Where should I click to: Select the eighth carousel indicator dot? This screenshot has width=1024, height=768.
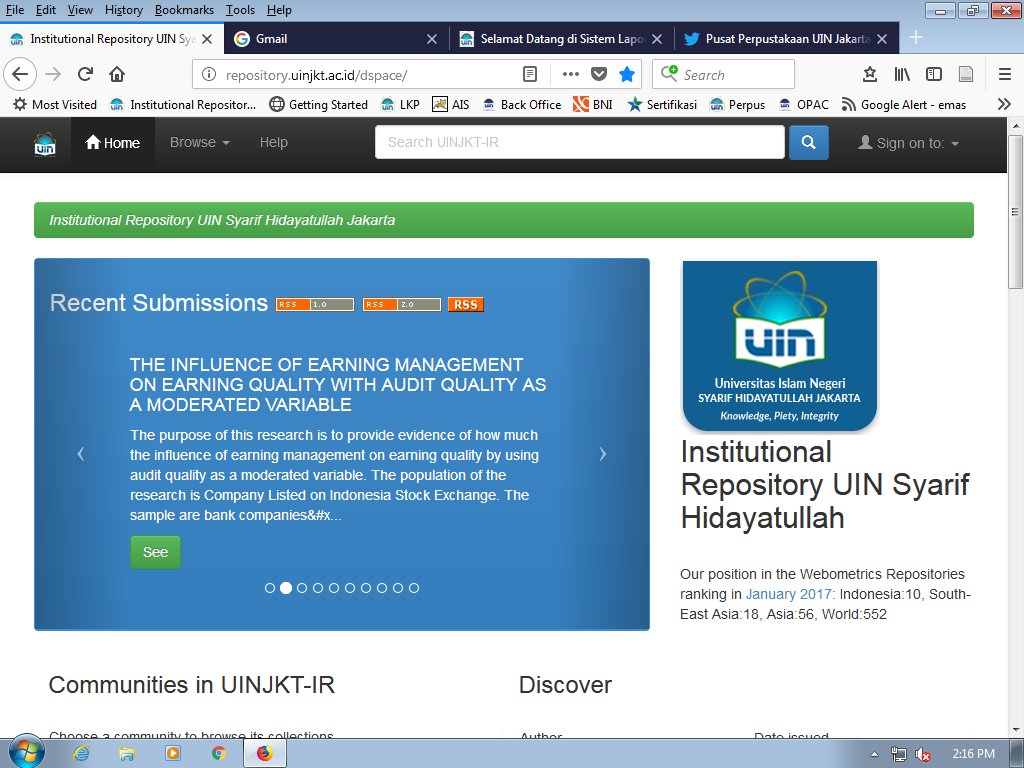pos(382,588)
